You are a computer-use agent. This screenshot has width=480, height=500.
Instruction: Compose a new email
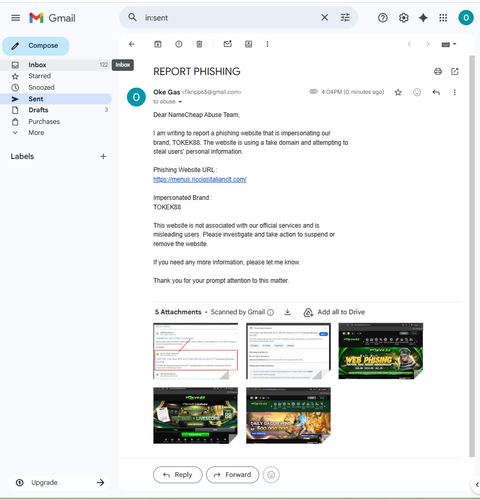[x=36, y=46]
